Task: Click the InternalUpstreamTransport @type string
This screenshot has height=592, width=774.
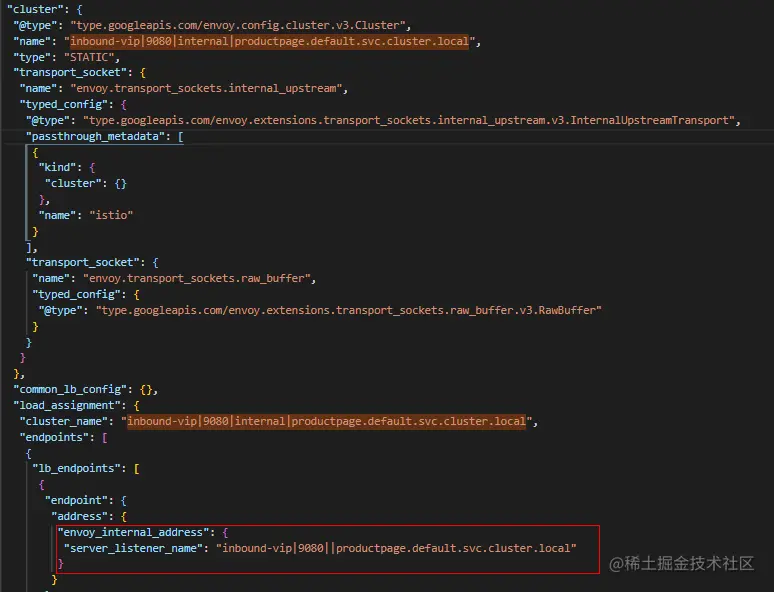Action: [409, 120]
